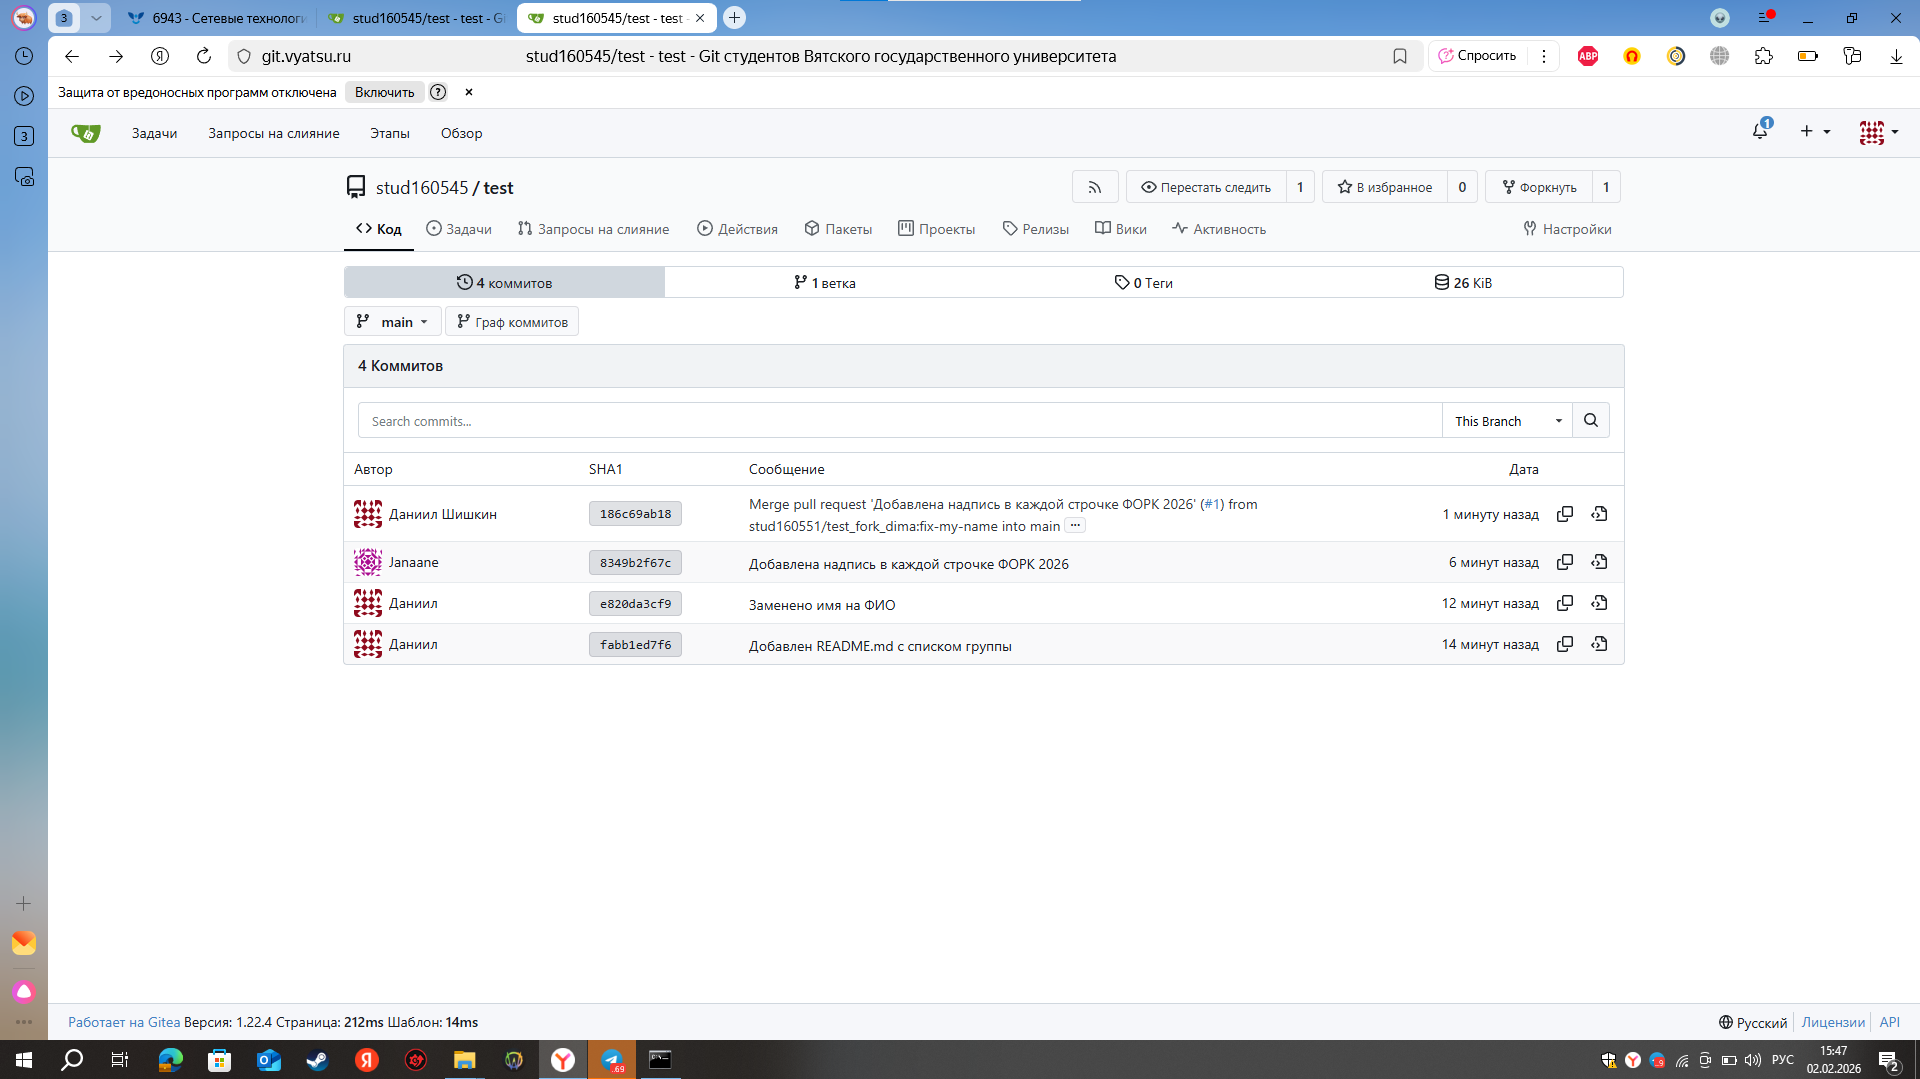This screenshot has width=1920, height=1079.
Task: Click the RSS feed icon button
Action: coord(1095,187)
